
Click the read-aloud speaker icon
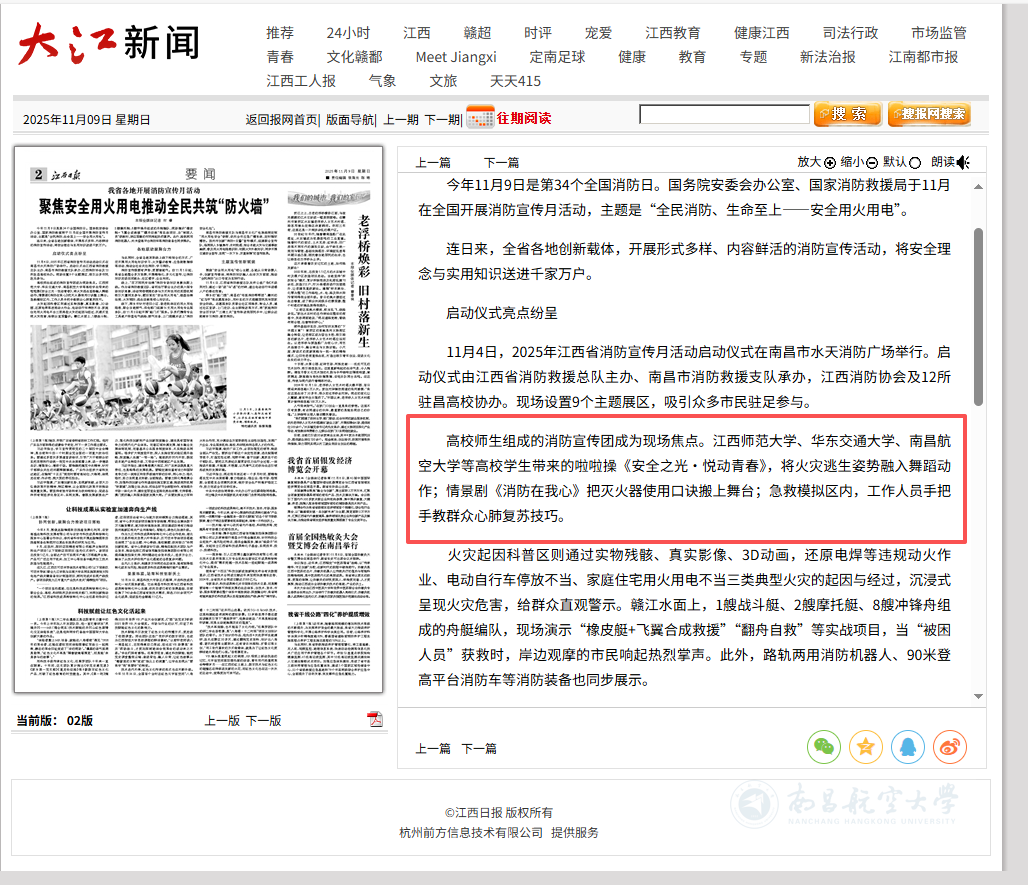tap(963, 162)
